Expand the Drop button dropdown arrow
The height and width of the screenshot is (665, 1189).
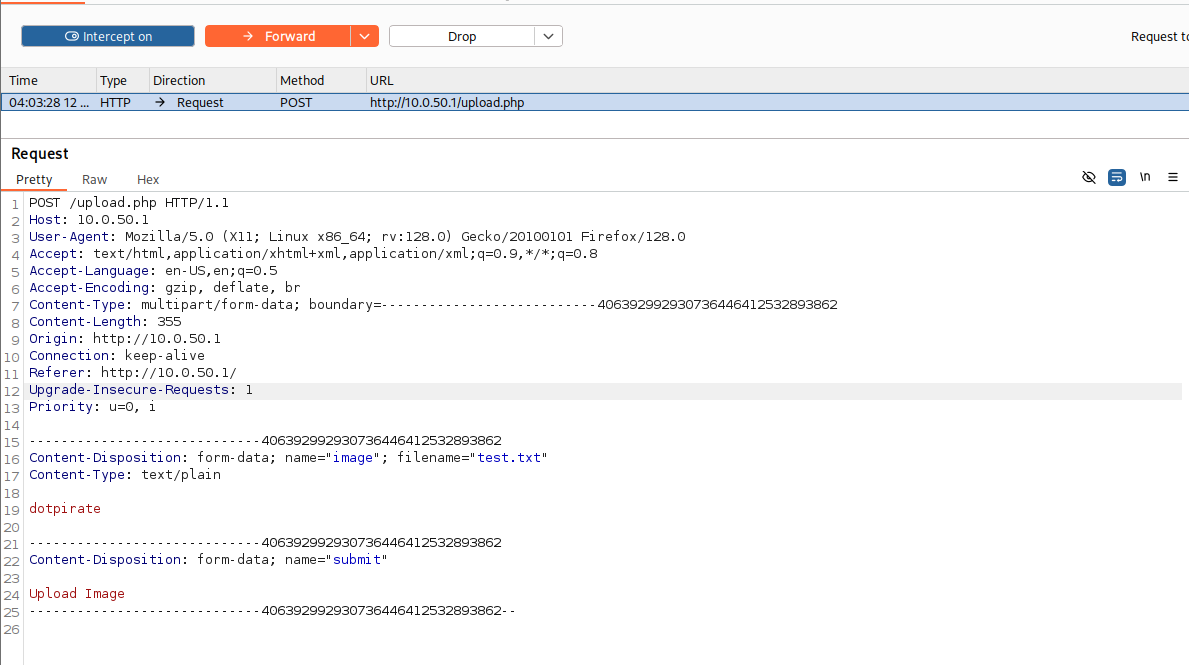click(548, 36)
